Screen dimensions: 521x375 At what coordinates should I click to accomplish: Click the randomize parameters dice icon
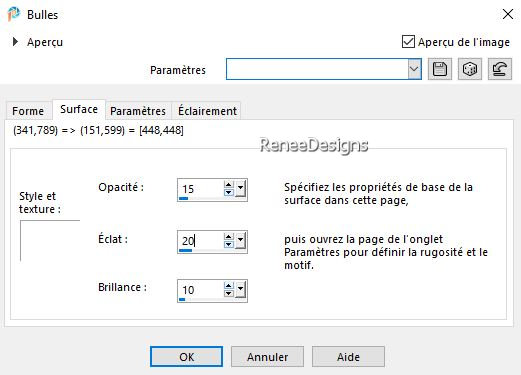[470, 69]
